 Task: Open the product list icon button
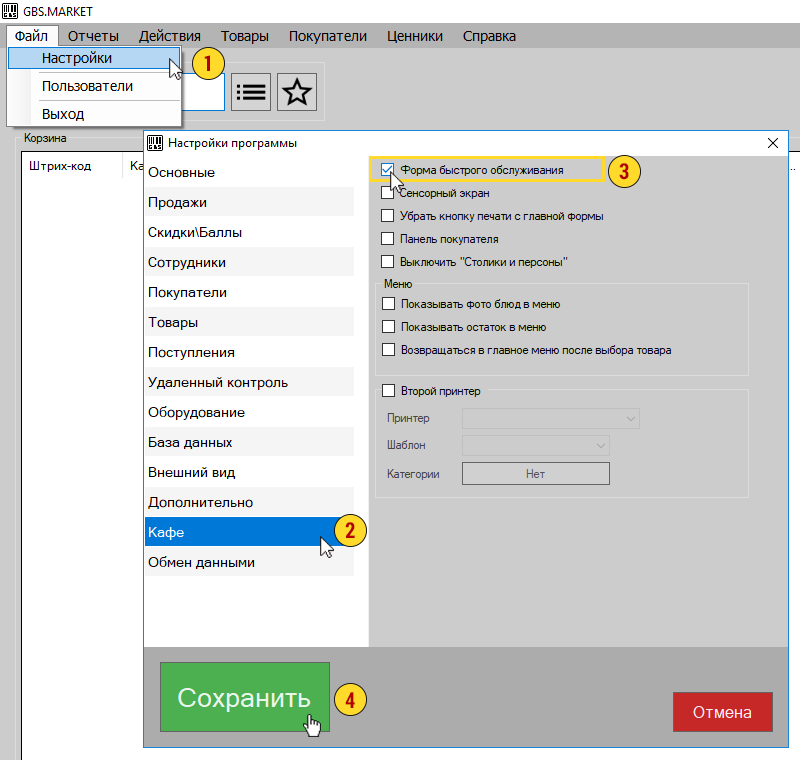pyautogui.click(x=251, y=92)
